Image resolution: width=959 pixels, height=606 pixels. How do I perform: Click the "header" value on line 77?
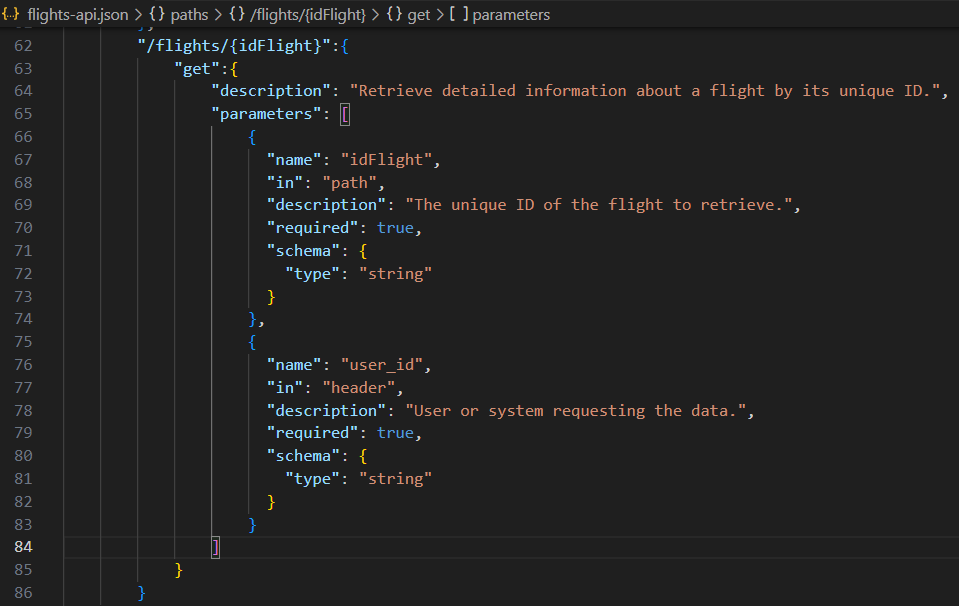(x=358, y=388)
